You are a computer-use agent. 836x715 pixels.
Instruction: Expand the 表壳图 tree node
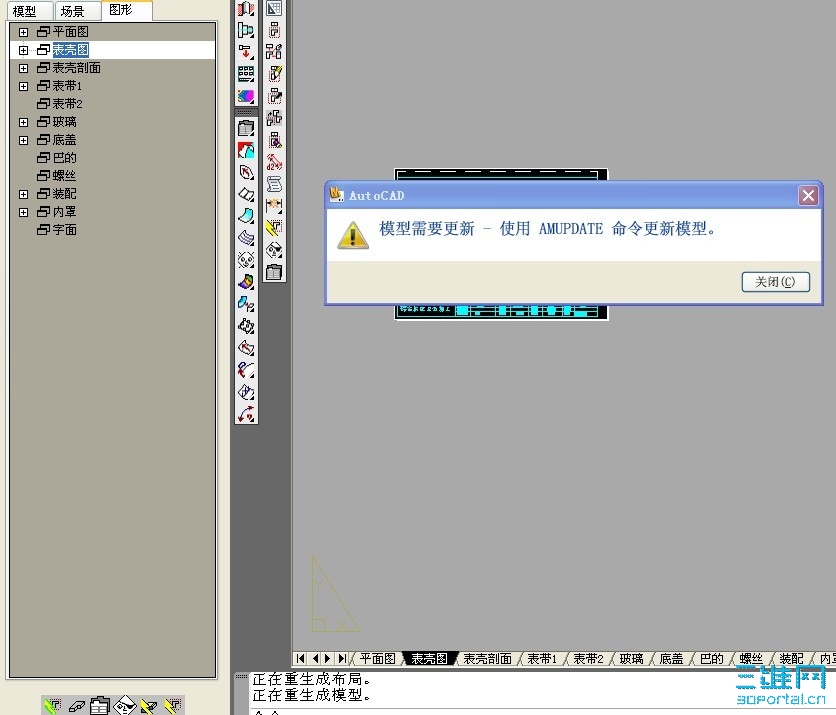click(x=23, y=50)
